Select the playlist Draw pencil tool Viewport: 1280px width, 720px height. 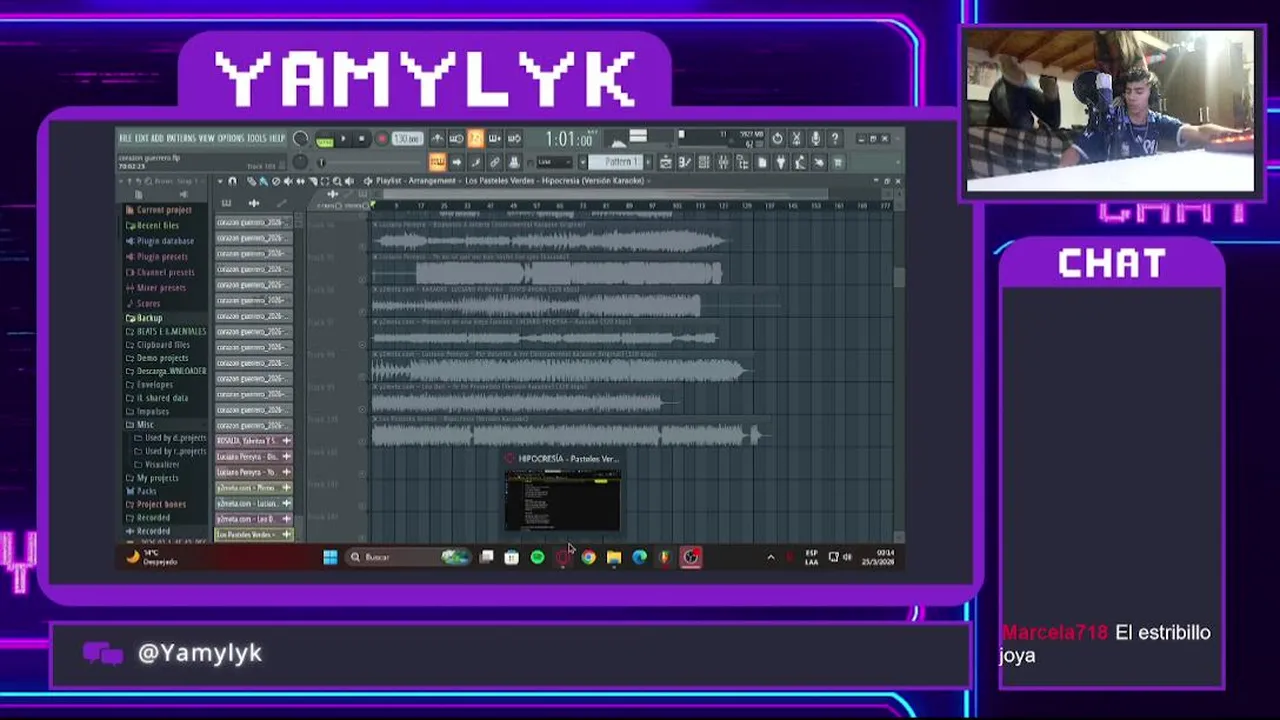coord(251,181)
